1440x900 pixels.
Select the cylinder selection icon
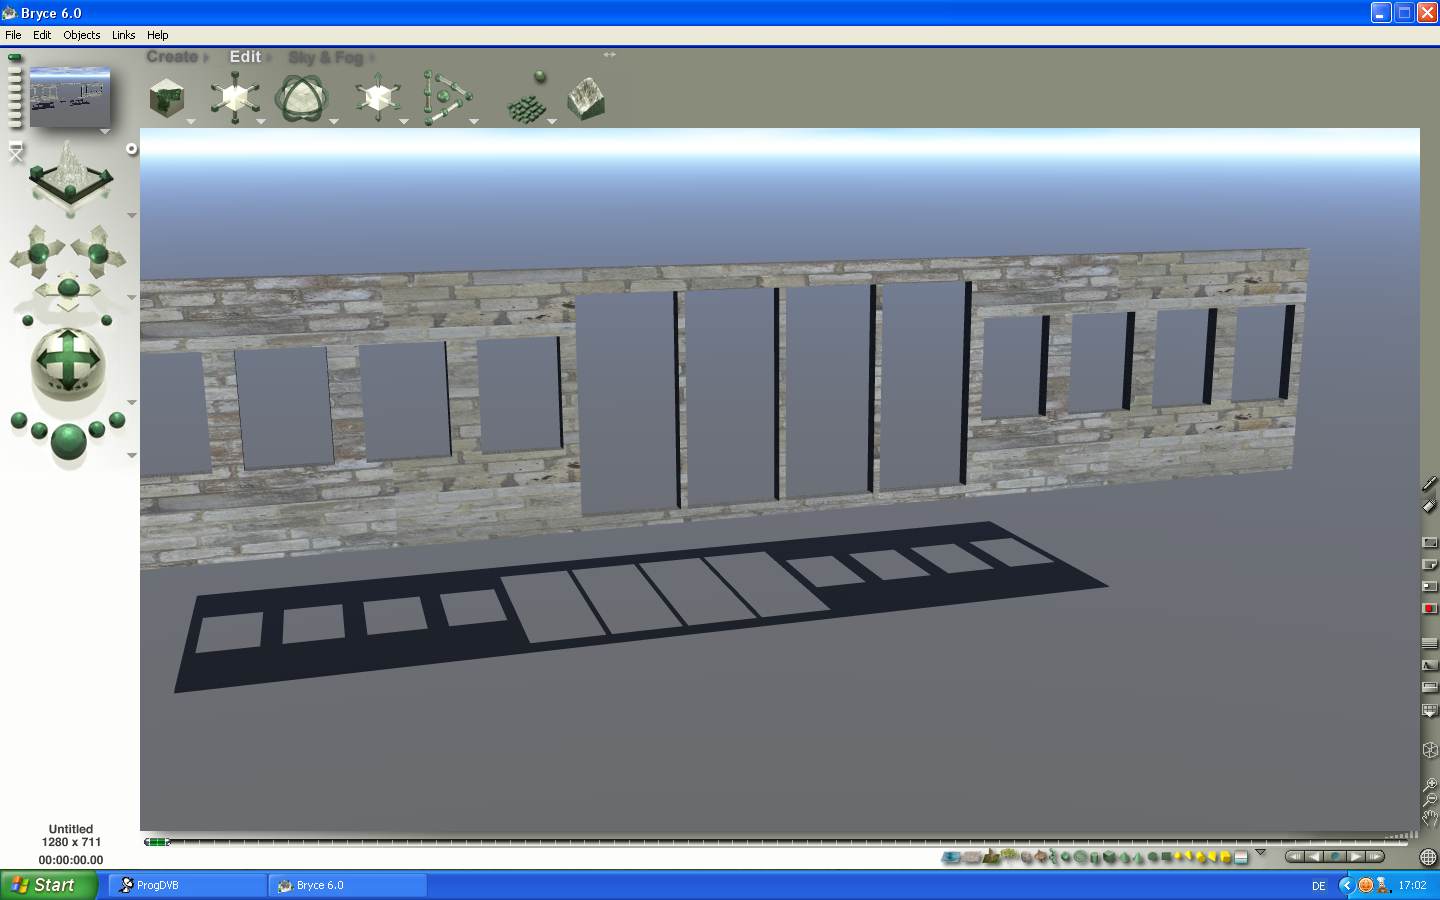point(1095,857)
